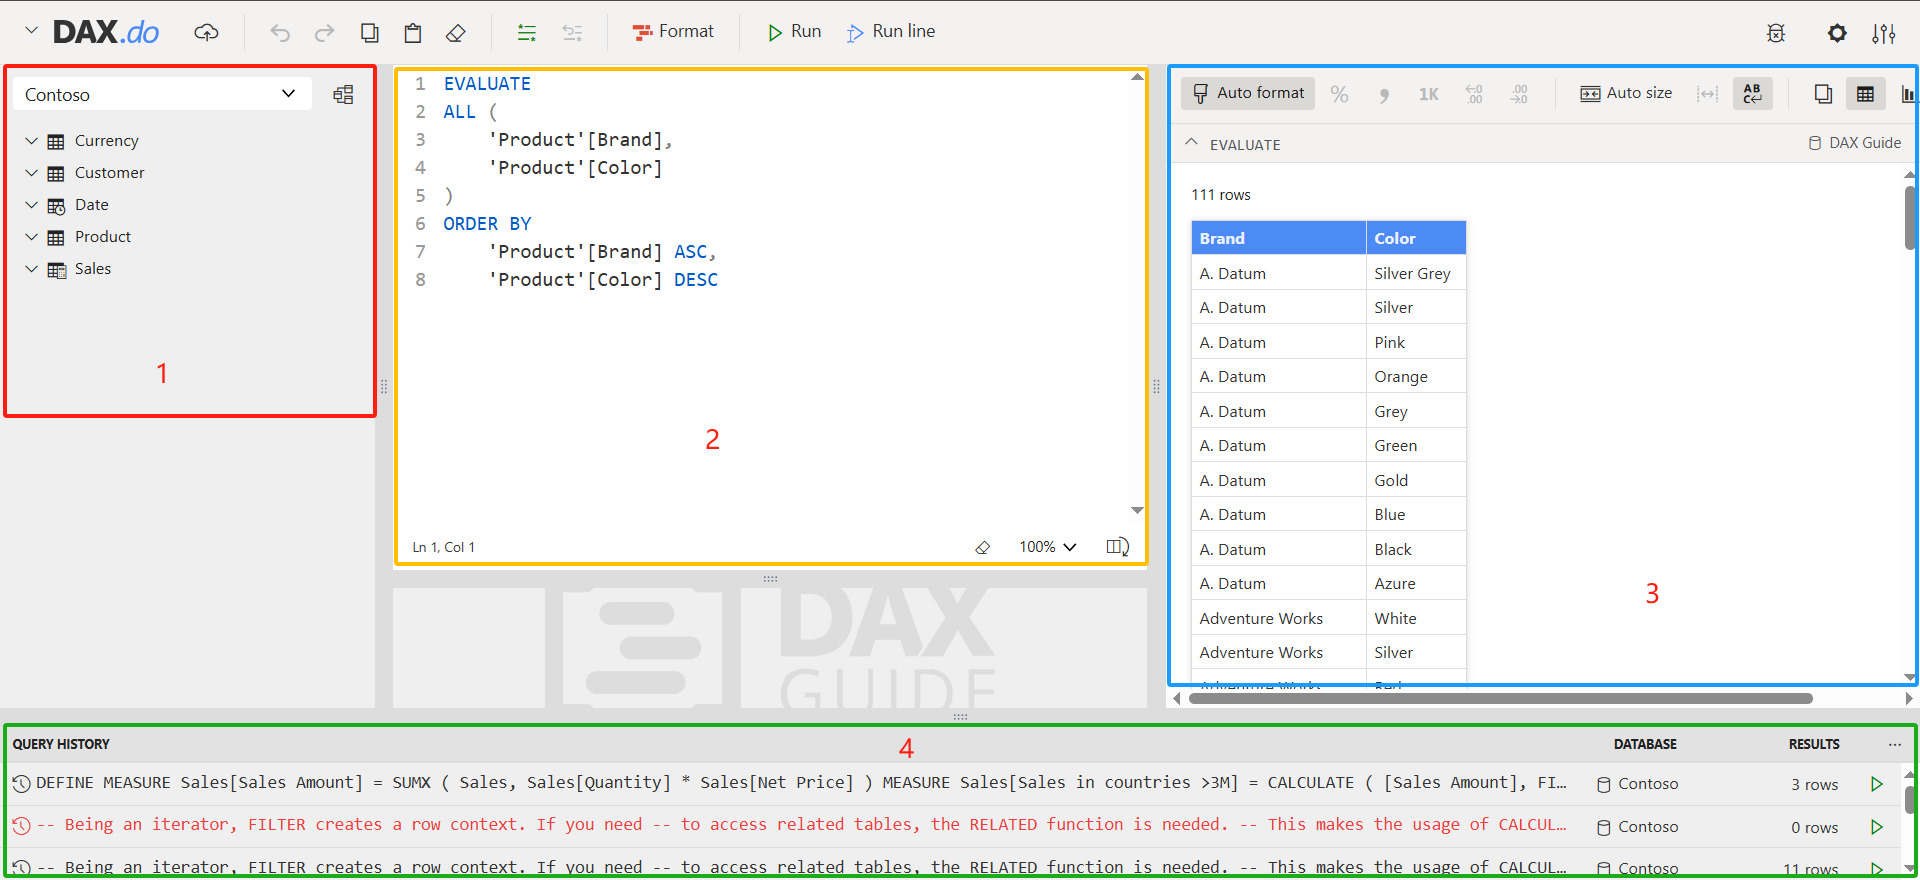Click the fit column width icon
Image resolution: width=1920 pixels, height=880 pixels.
tap(1707, 94)
